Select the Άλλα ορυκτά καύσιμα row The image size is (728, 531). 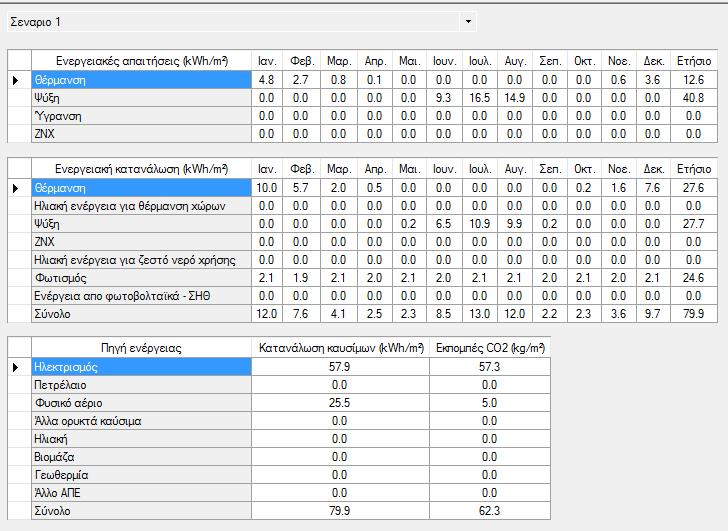coord(142,421)
